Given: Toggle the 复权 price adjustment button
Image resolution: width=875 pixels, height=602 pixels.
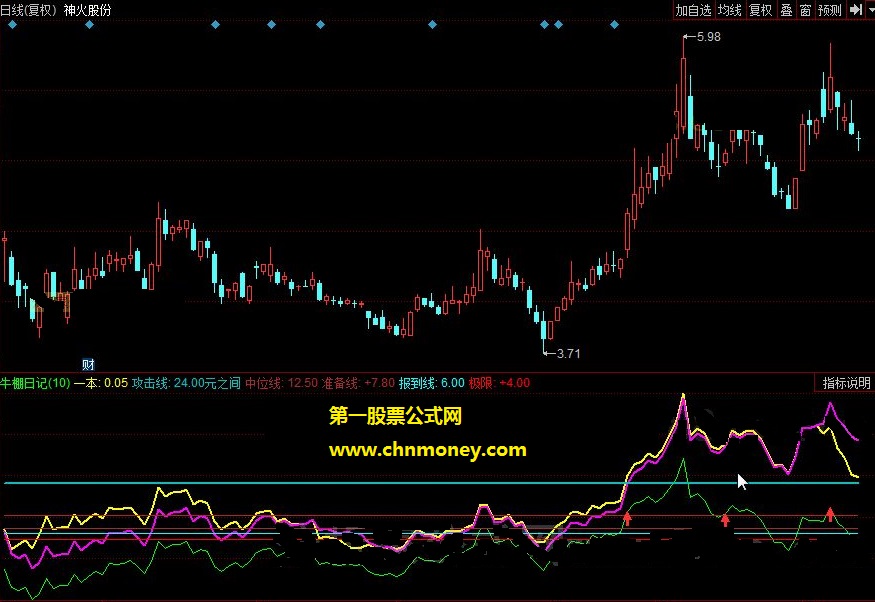Looking at the screenshot, I should pyautogui.click(x=760, y=10).
